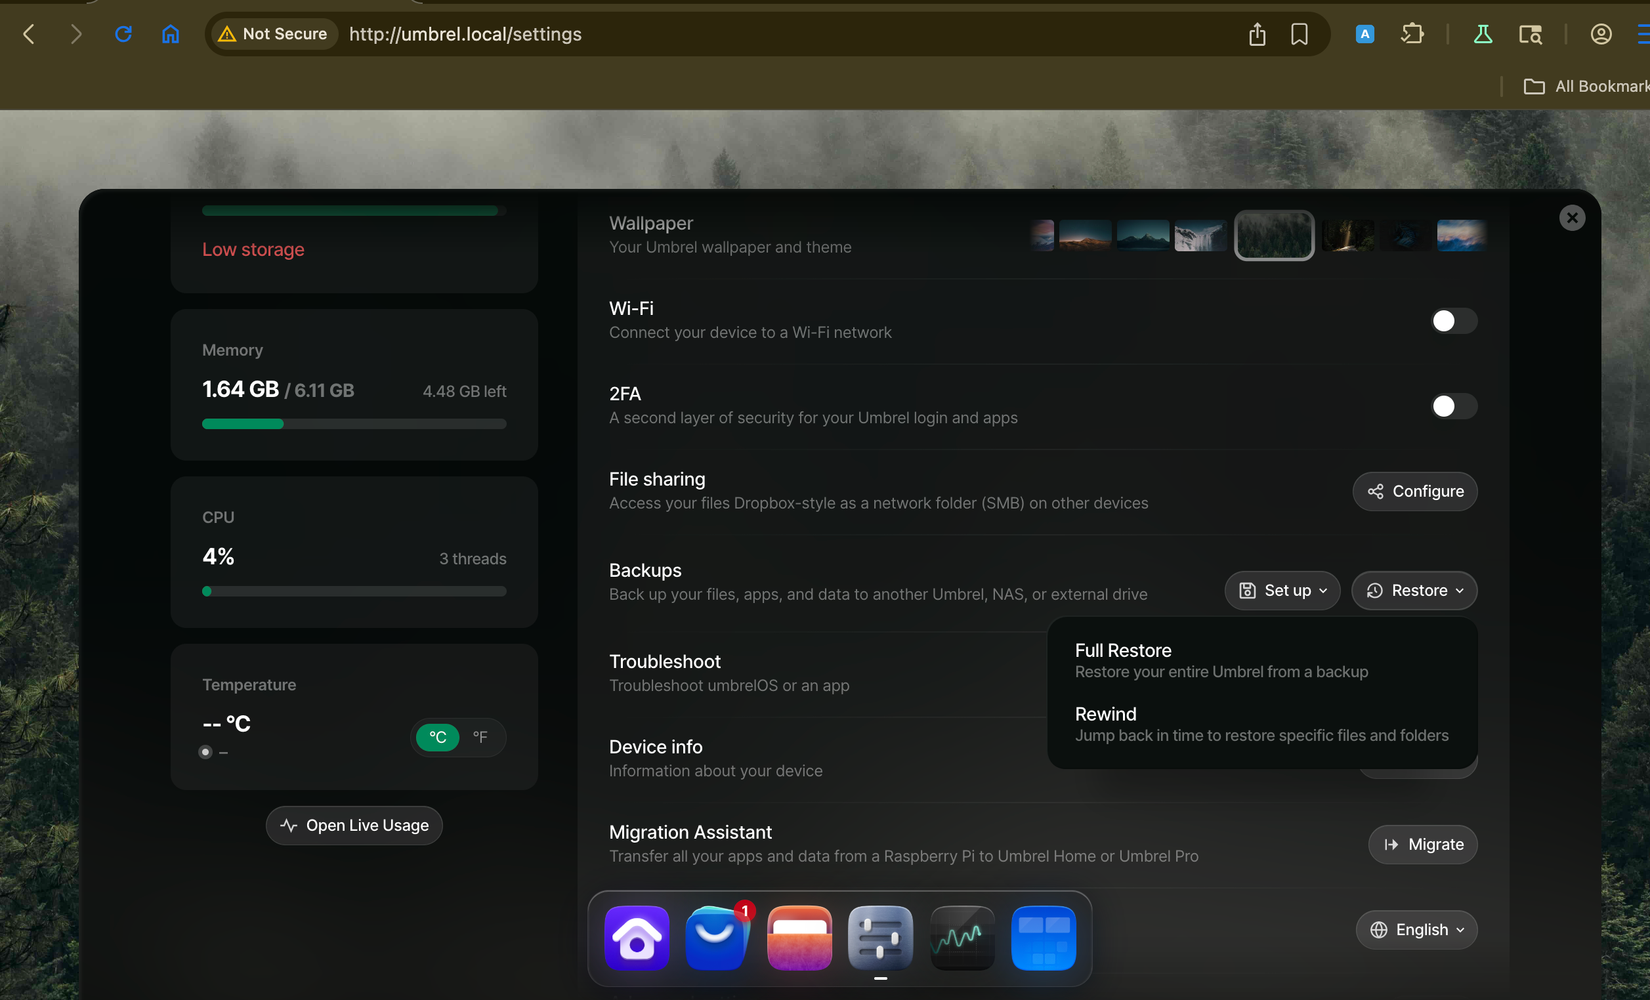Open the All Bookmarks folder
The image size is (1650, 1000).
1585,86
